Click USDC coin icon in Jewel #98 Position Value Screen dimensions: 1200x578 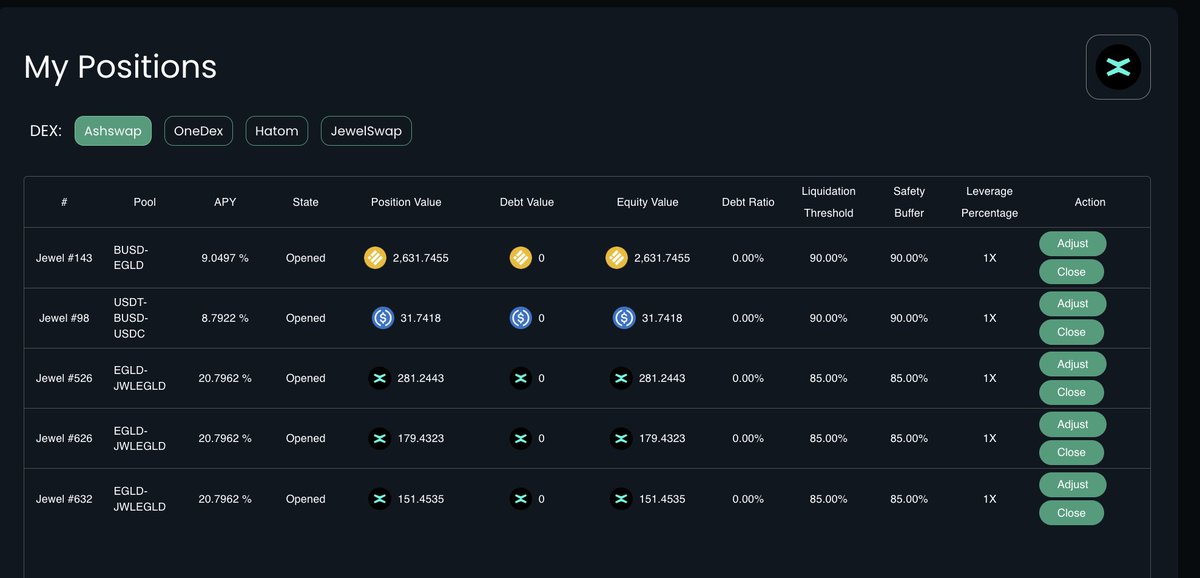click(x=382, y=318)
